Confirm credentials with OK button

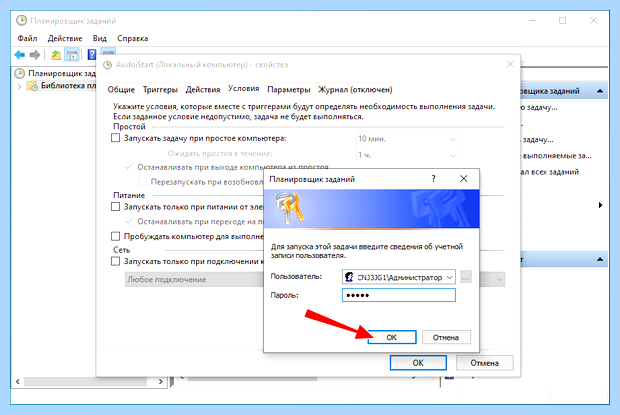point(392,337)
